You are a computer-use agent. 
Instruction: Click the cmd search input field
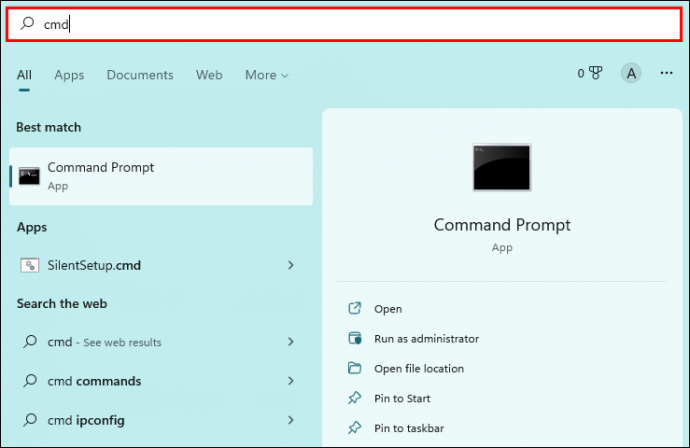click(x=344, y=24)
